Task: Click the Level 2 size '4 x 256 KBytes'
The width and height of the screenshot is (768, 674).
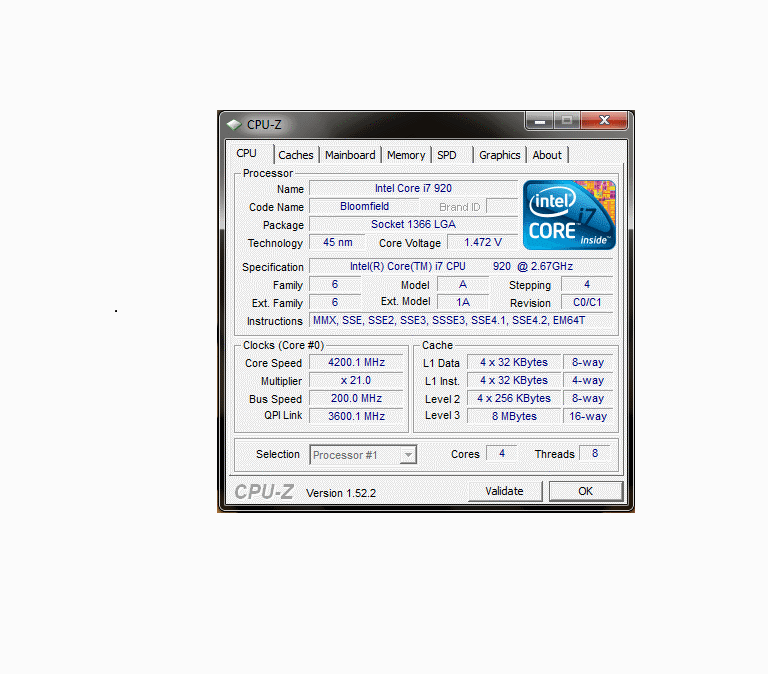Action: point(514,399)
